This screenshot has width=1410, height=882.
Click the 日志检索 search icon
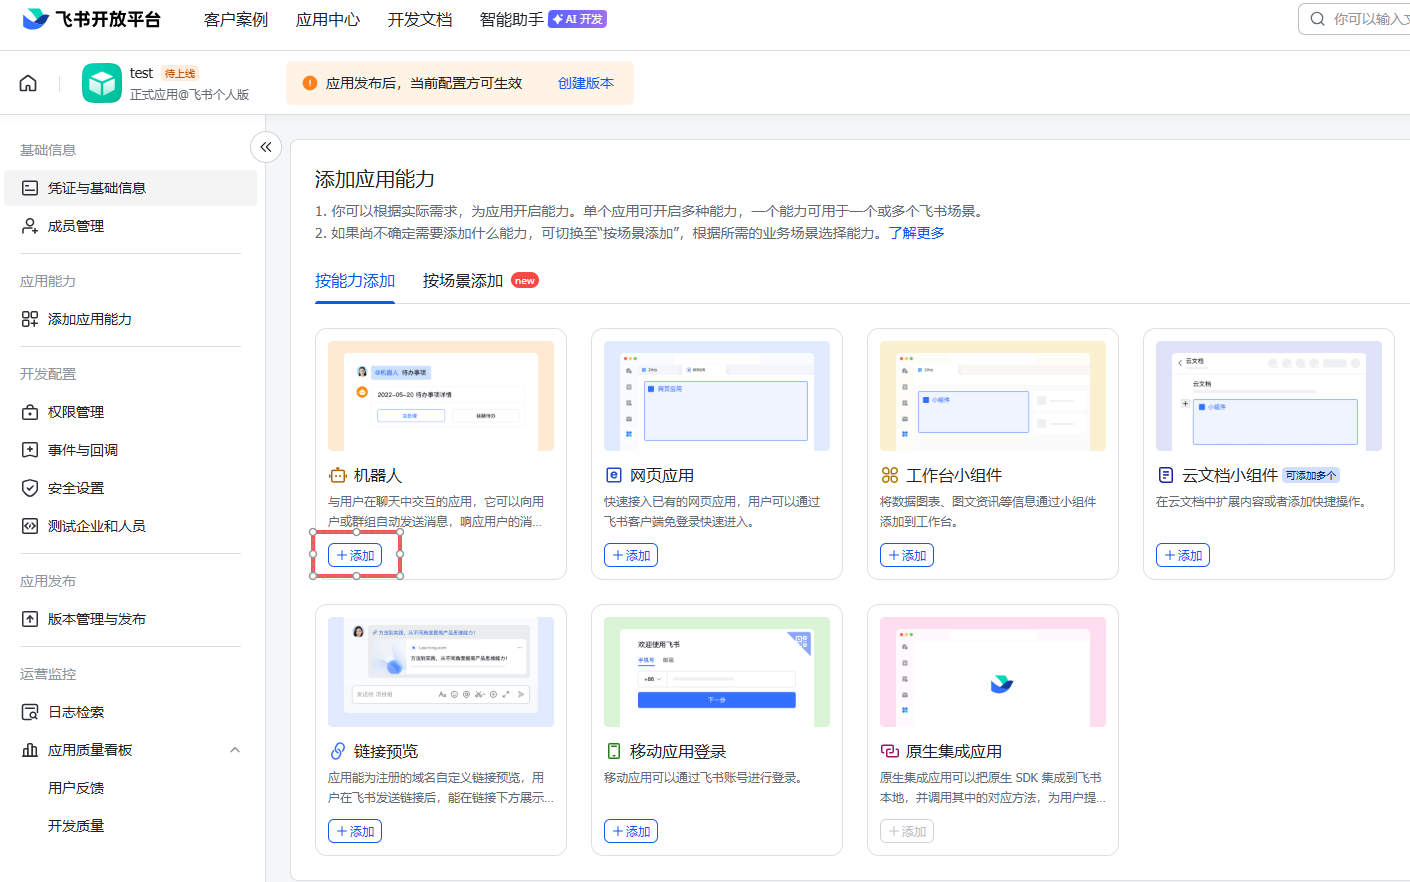click(x=30, y=712)
